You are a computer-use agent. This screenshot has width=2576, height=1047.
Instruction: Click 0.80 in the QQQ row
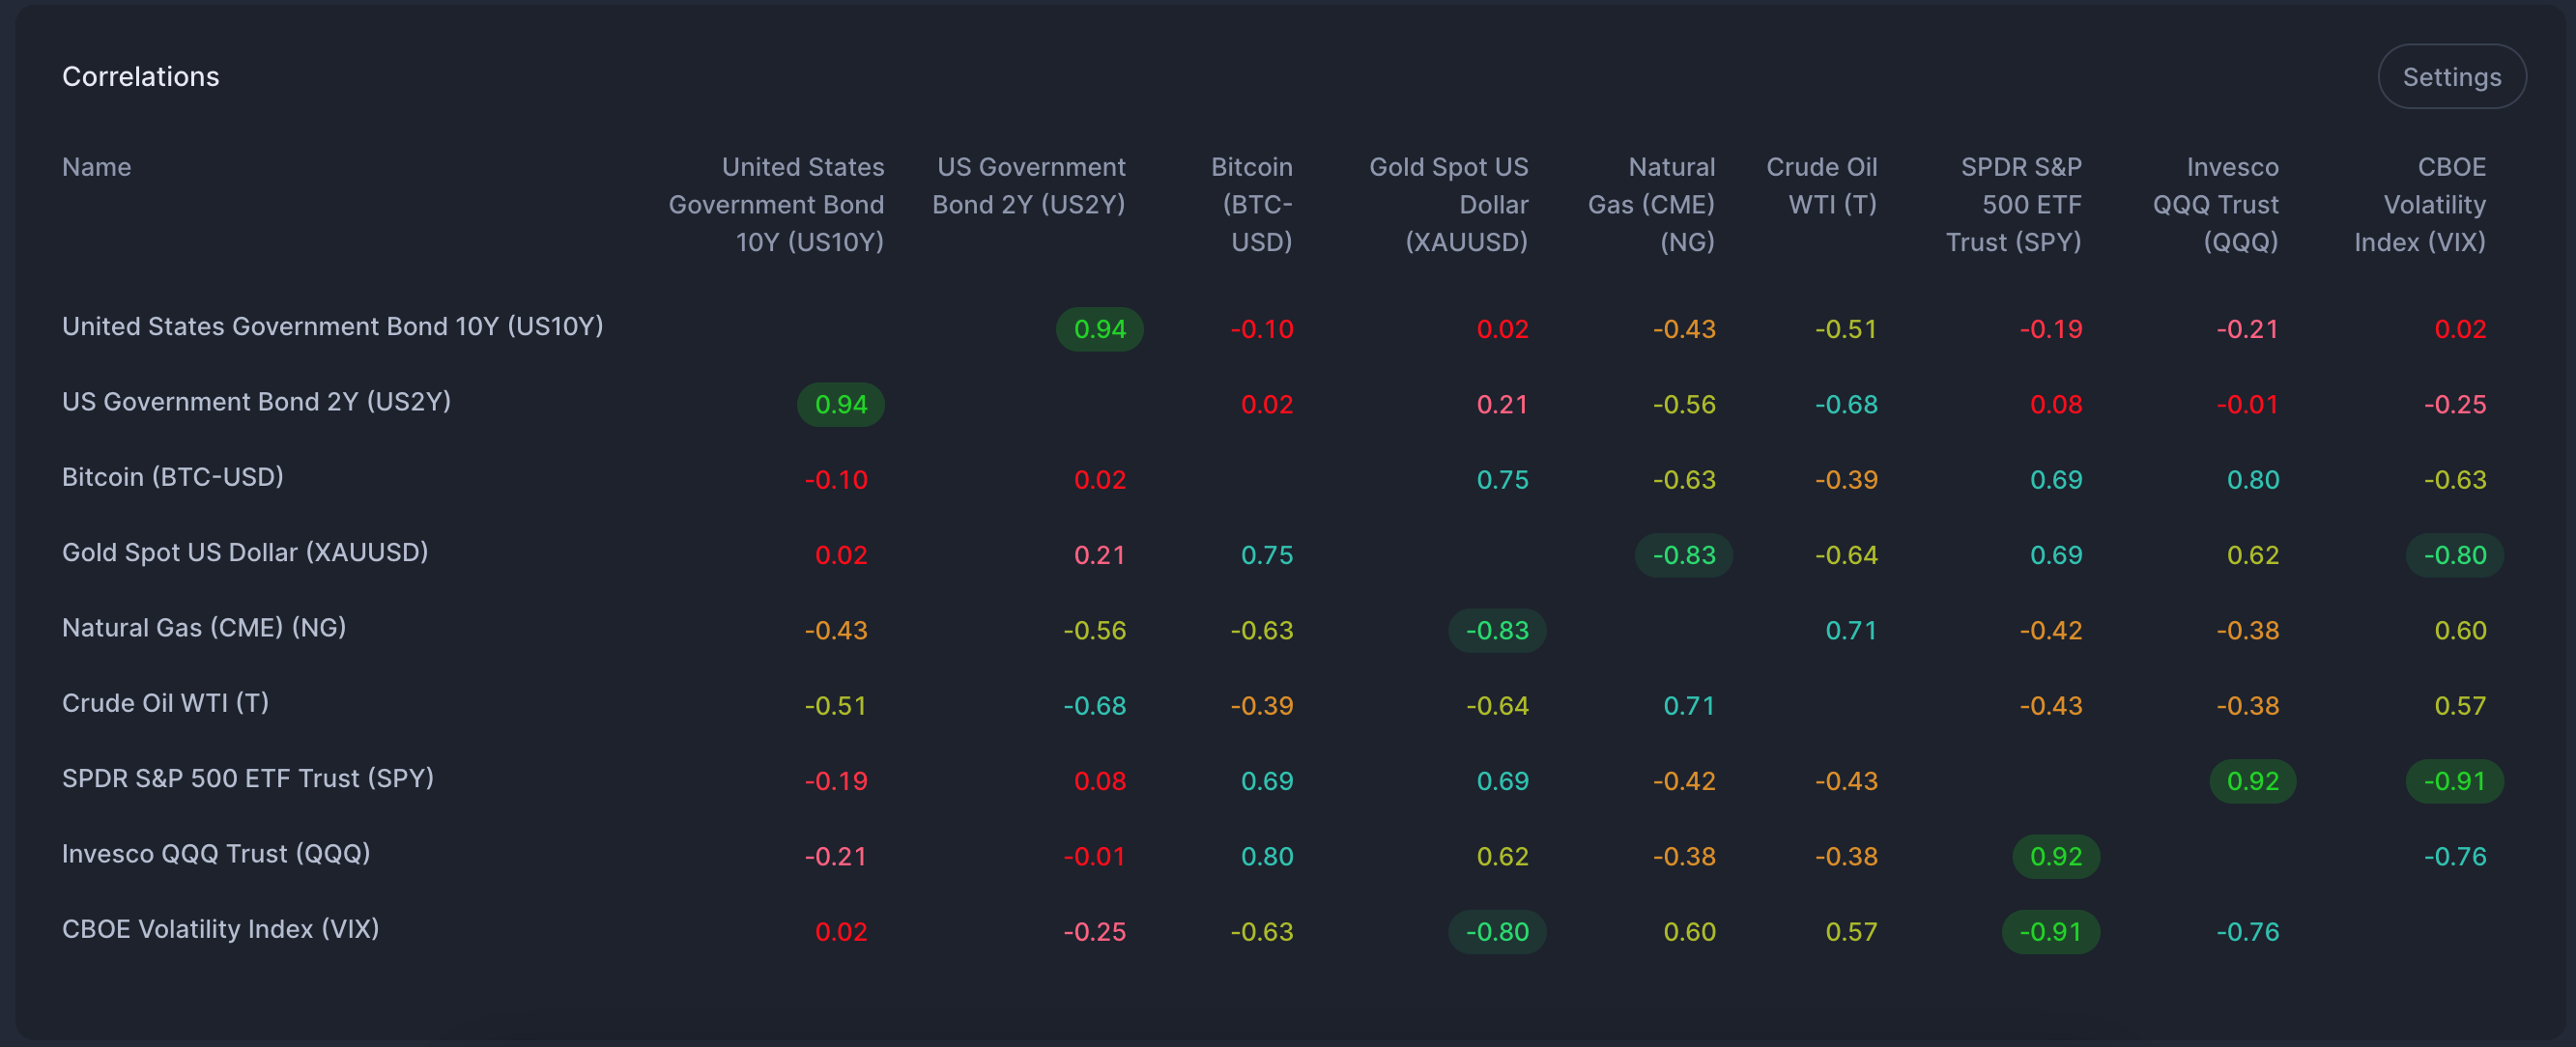(x=1267, y=857)
